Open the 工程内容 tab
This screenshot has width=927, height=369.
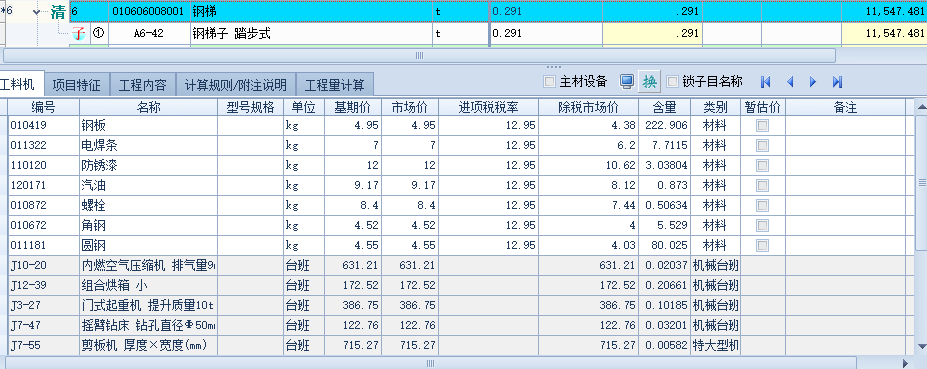143,85
